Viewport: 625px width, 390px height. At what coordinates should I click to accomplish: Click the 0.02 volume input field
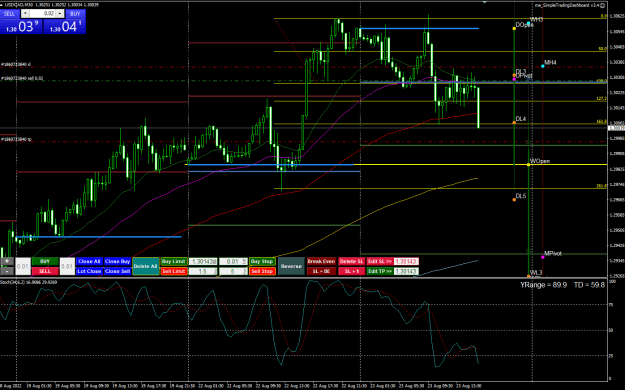tap(43, 14)
